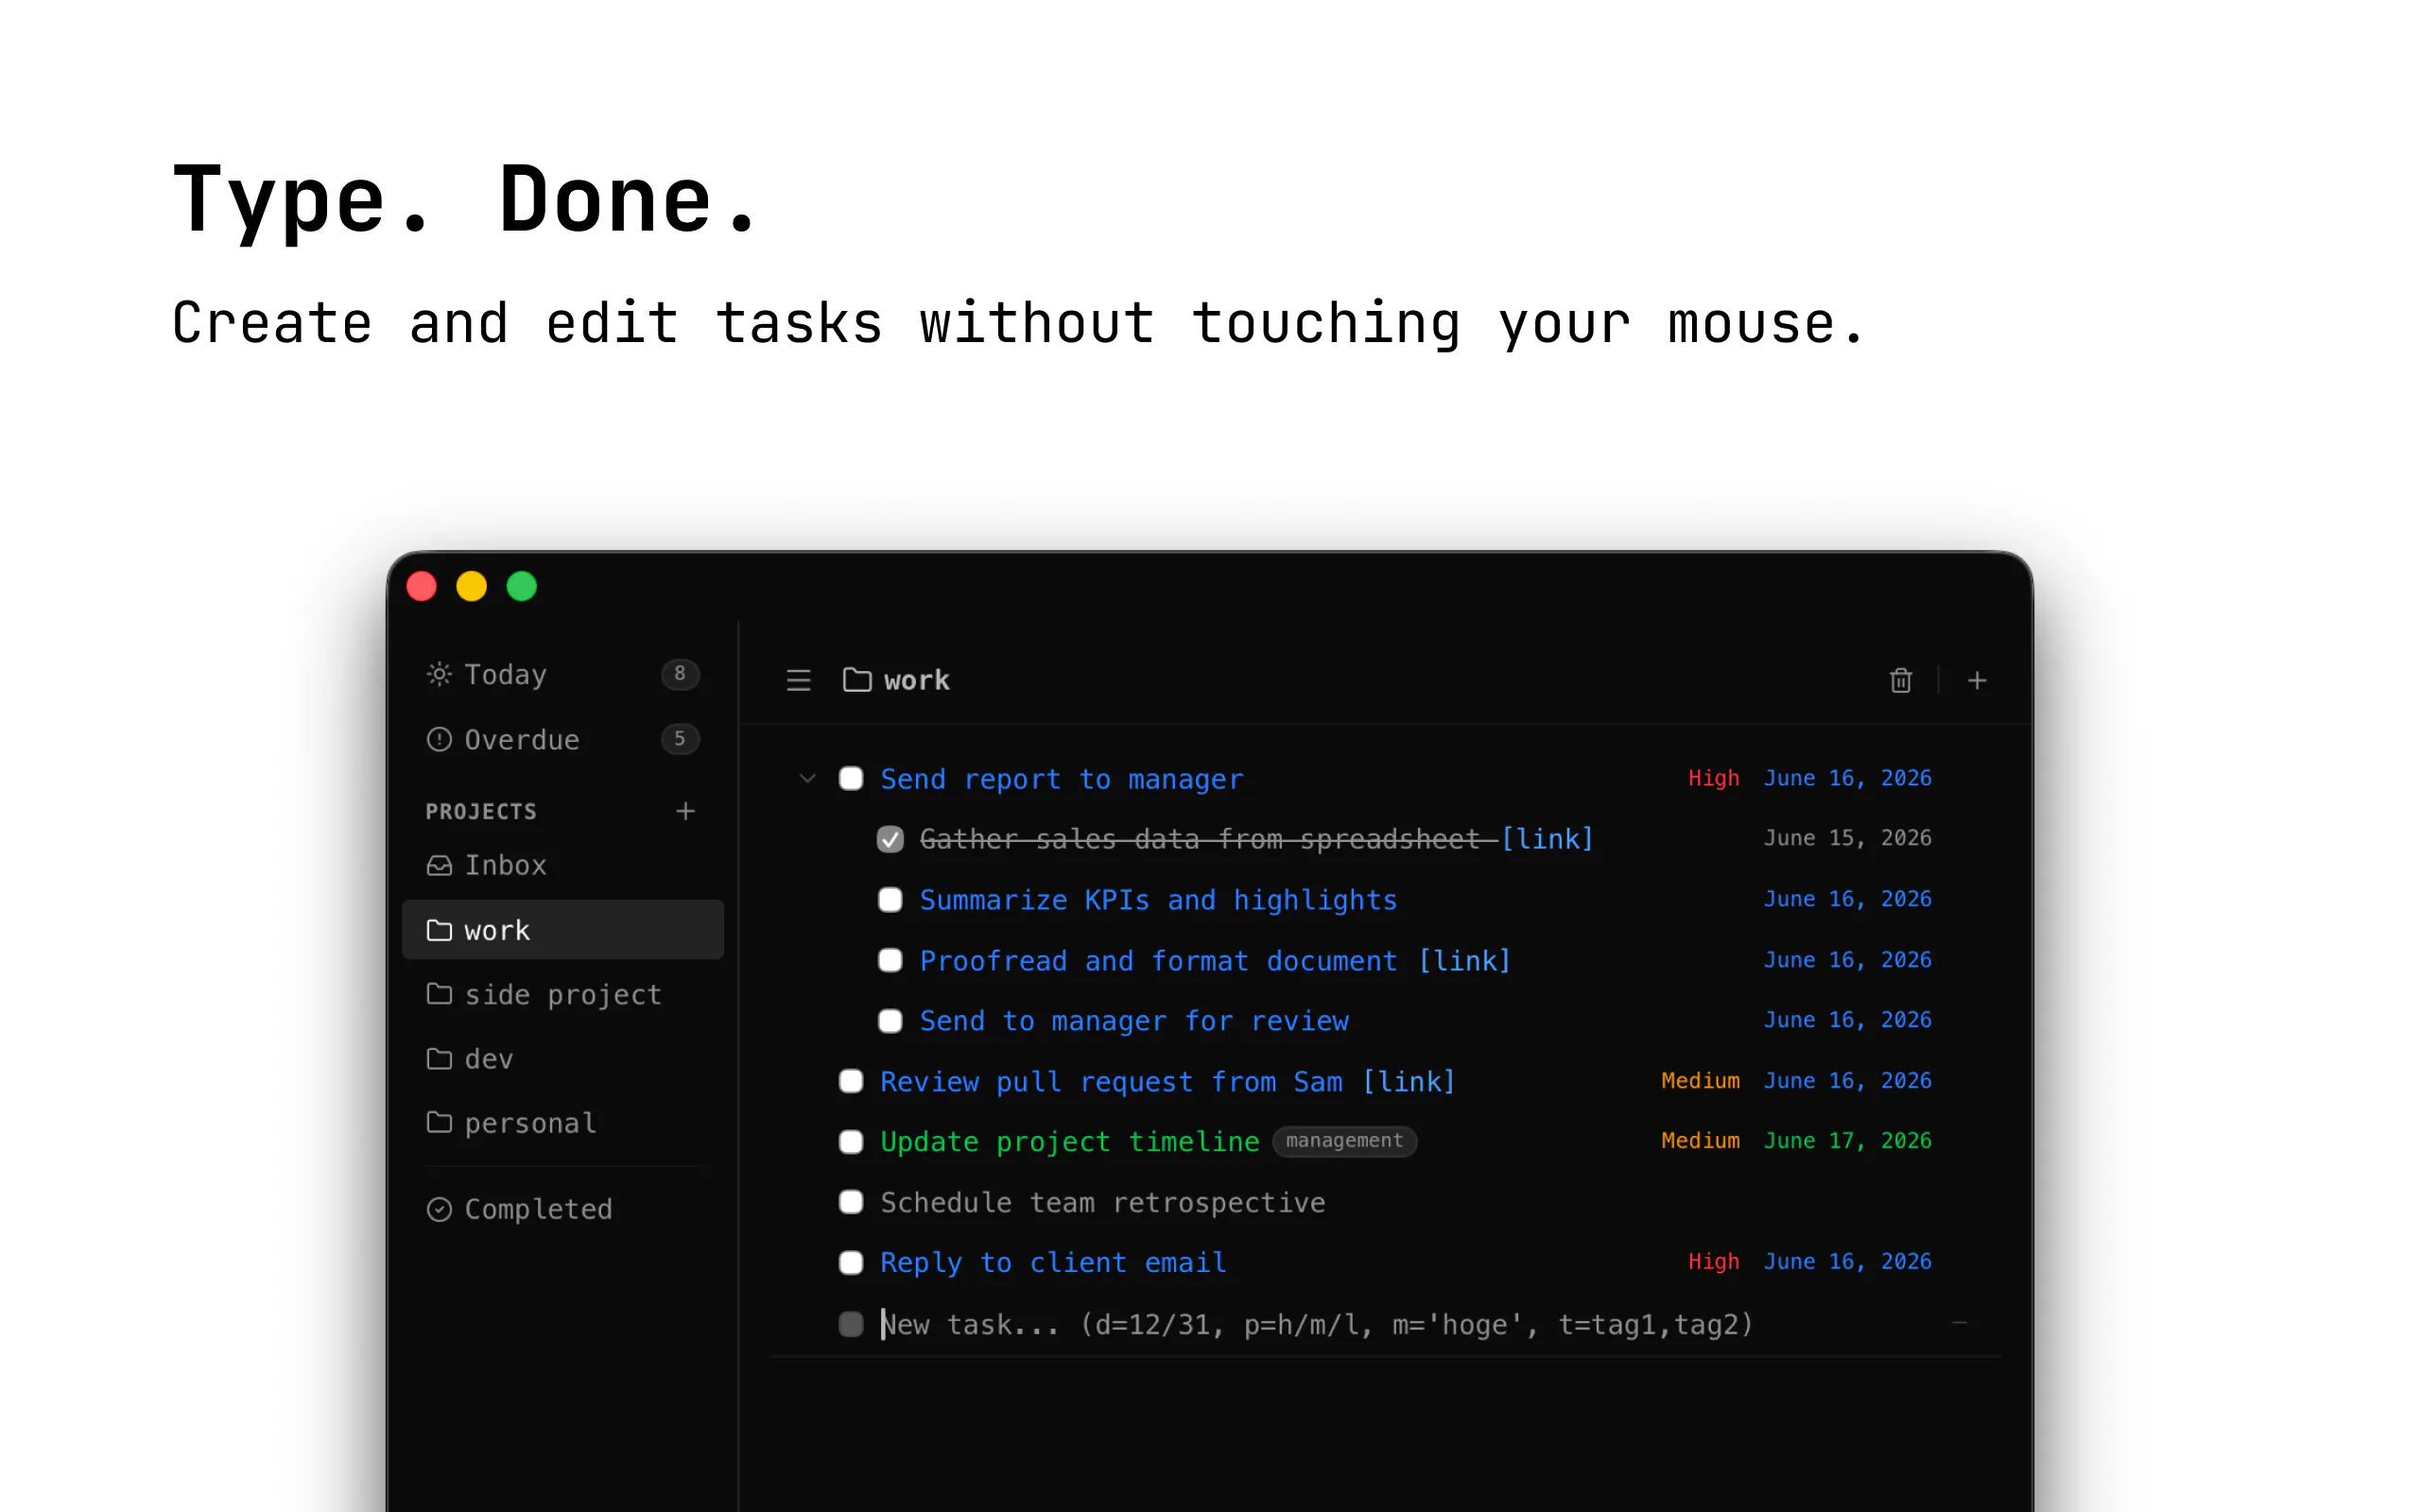Click date of Summarize KPIs and highlights
This screenshot has width=2420, height=1512.
point(1847,899)
